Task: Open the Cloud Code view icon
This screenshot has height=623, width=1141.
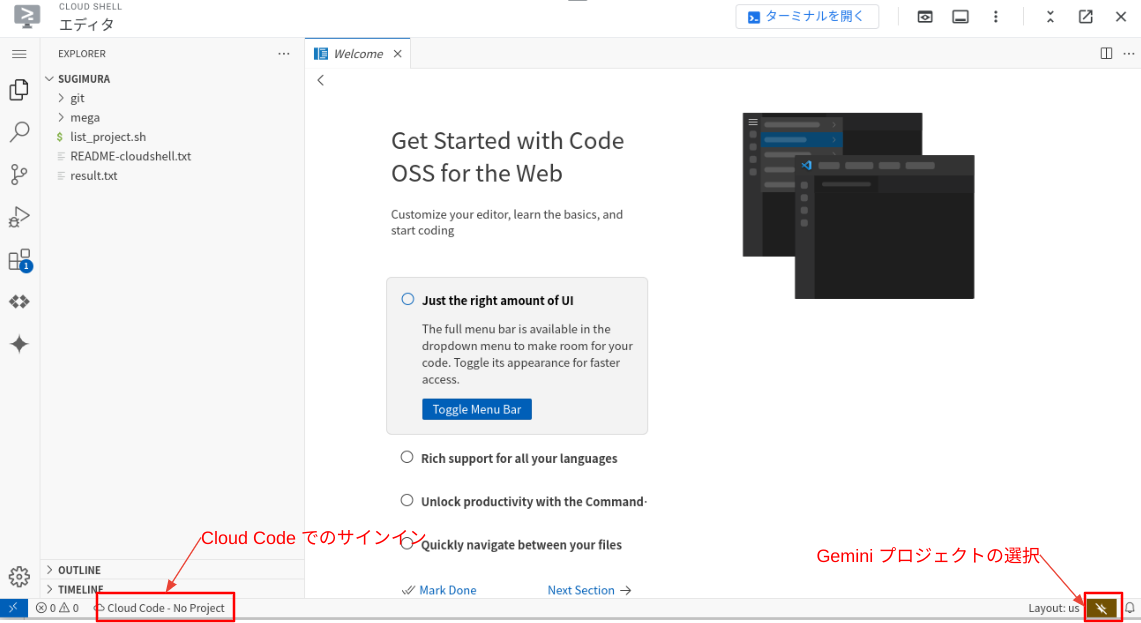Action: point(19,301)
